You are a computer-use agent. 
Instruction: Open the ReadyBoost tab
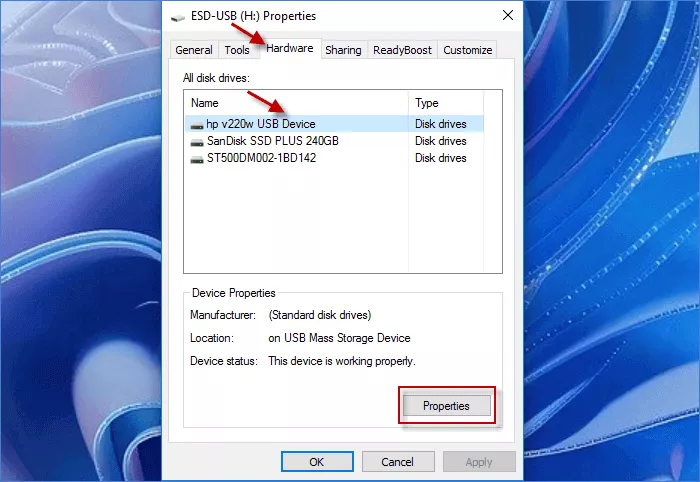click(x=402, y=50)
